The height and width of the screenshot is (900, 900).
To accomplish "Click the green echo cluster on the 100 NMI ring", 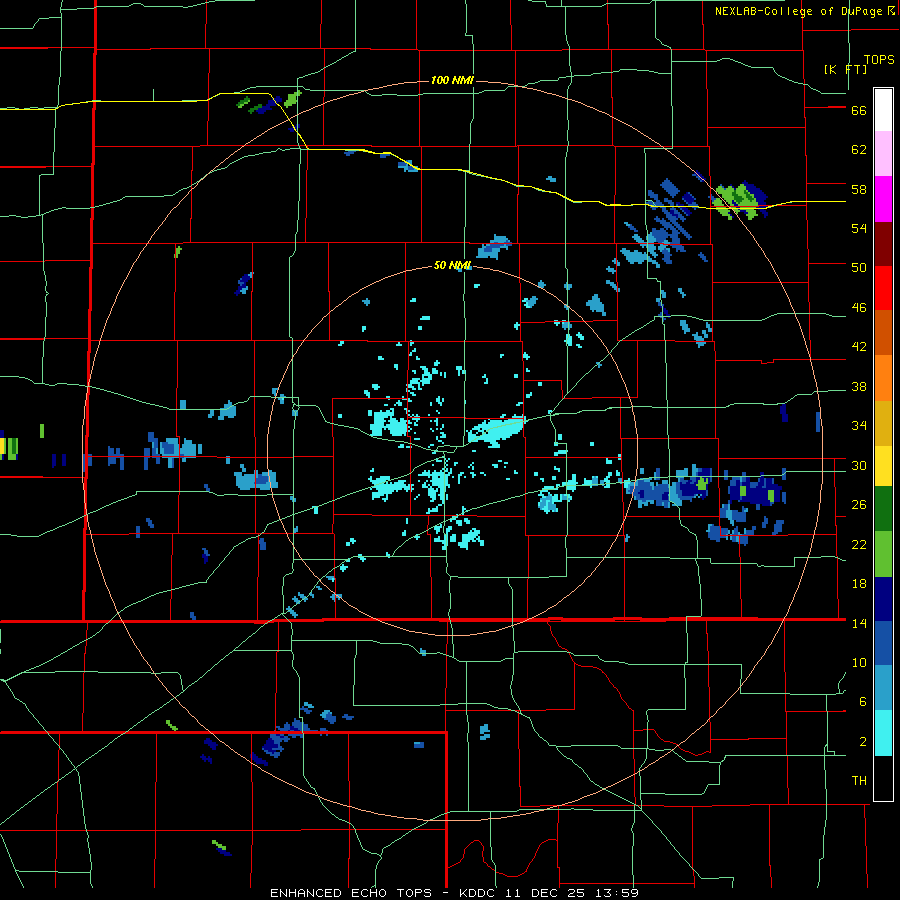I will [739, 200].
